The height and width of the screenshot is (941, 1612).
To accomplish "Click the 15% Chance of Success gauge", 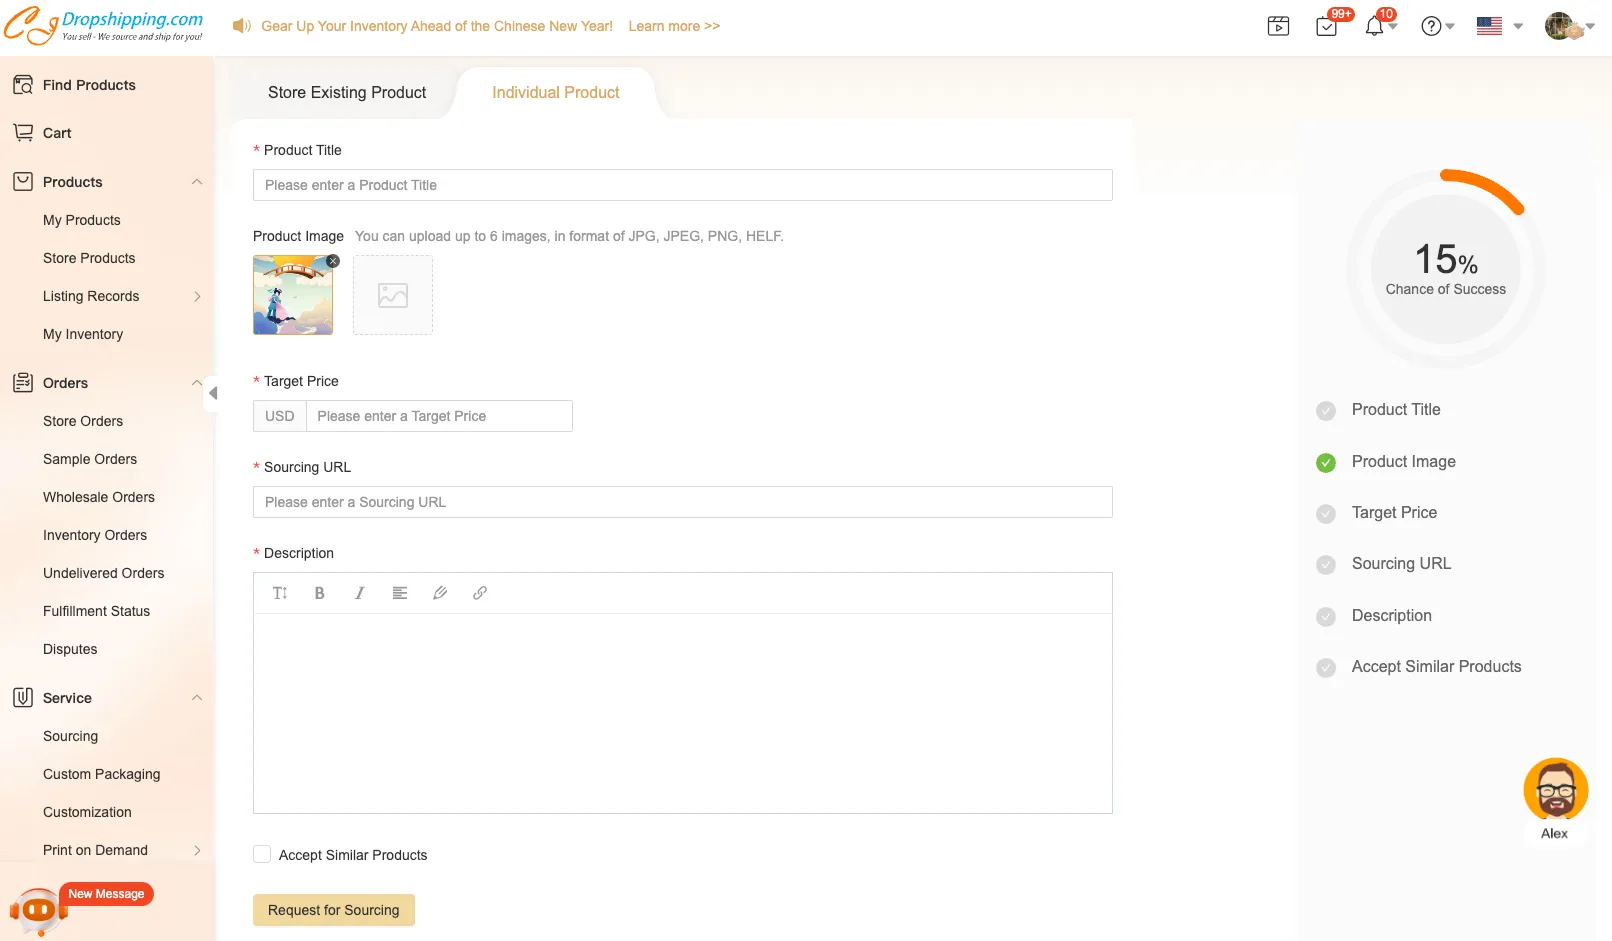I will (1445, 269).
